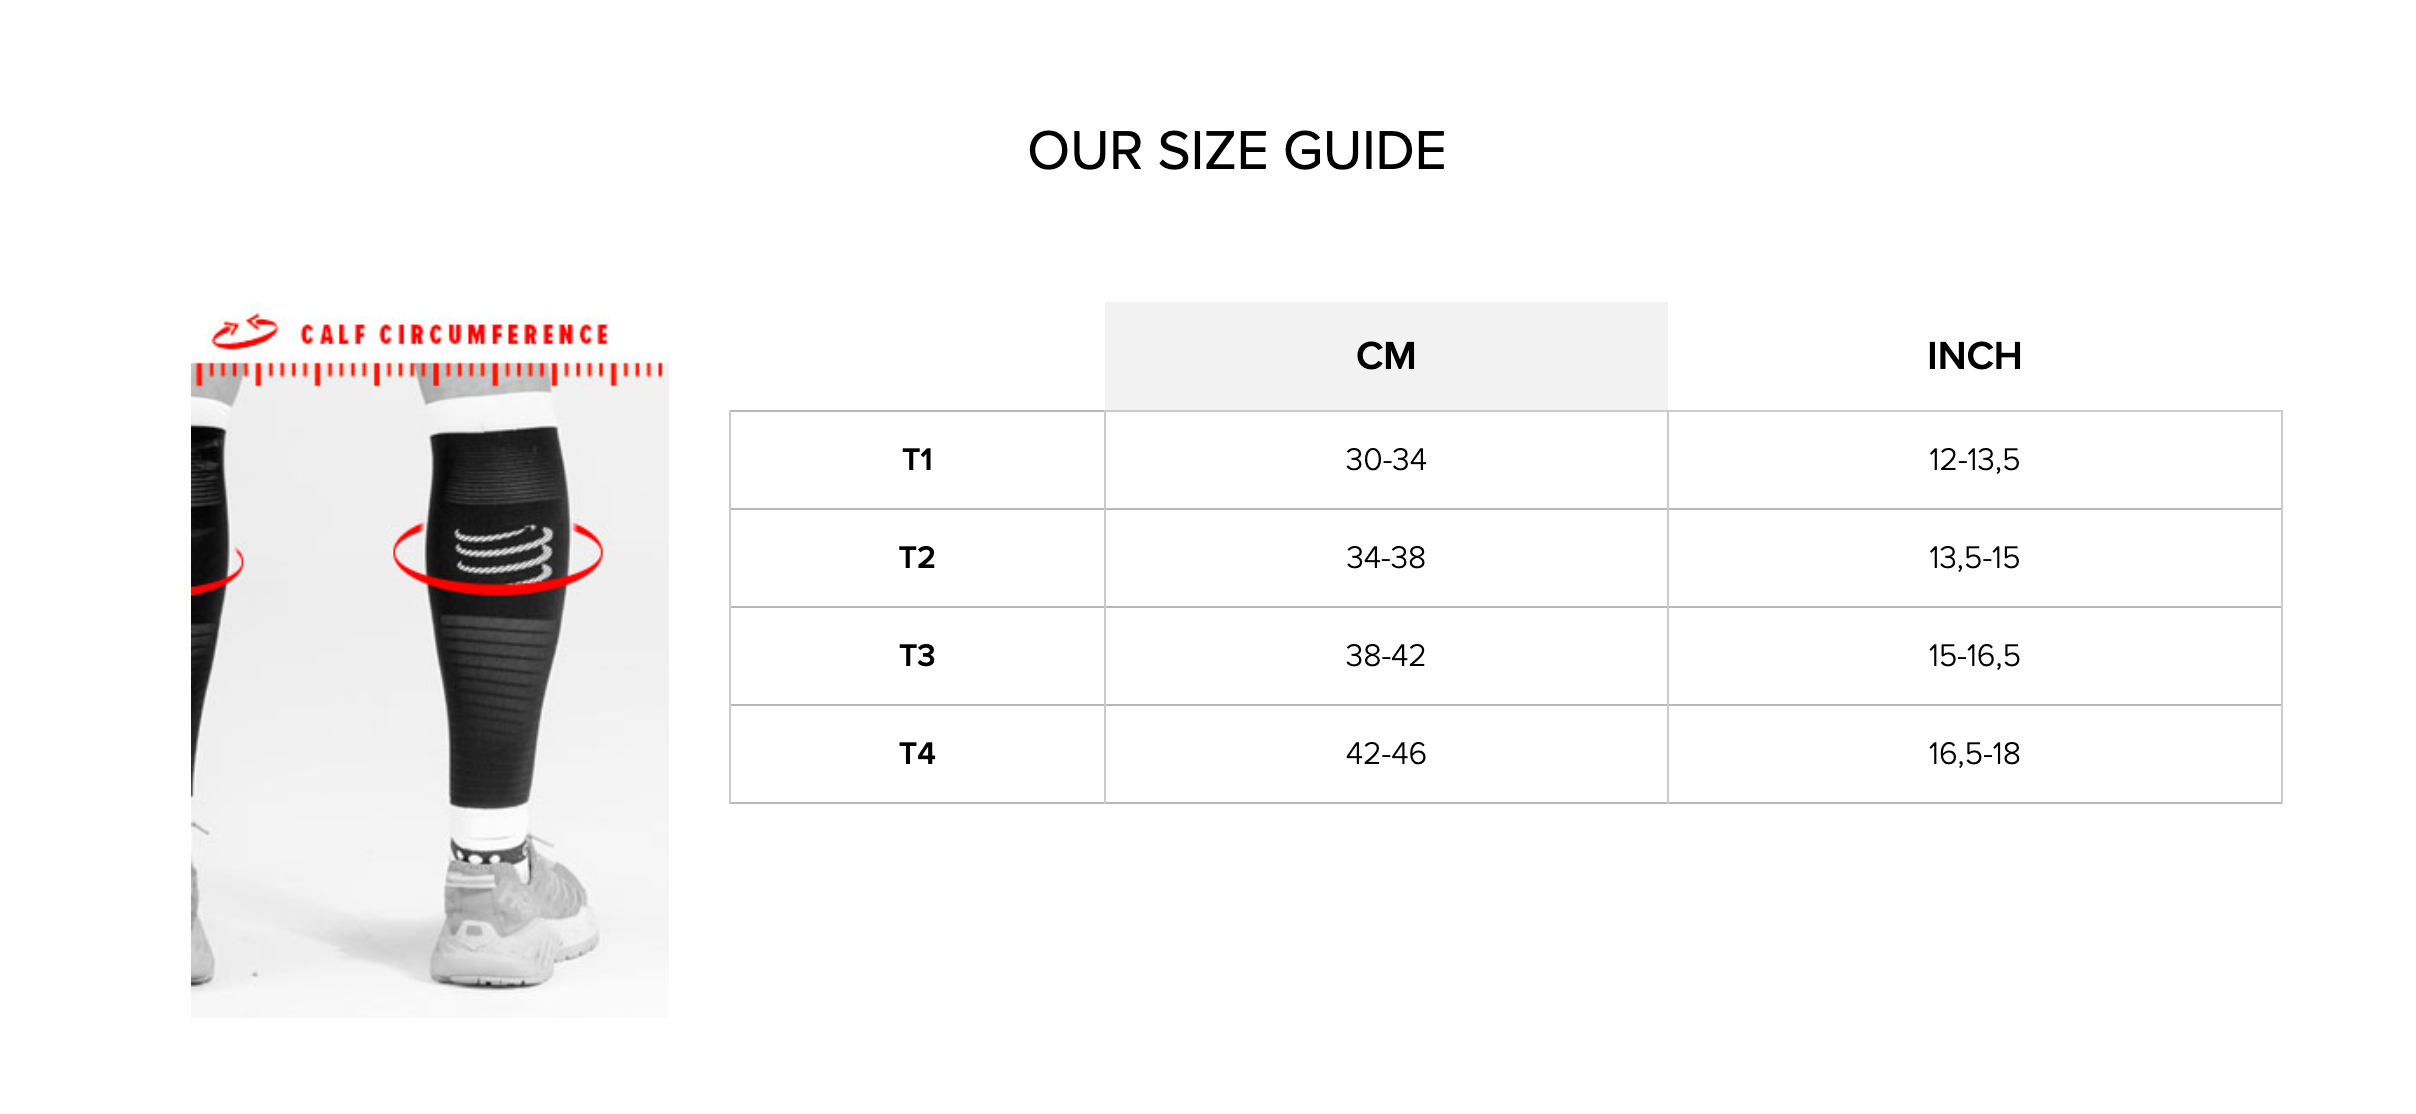The width and height of the screenshot is (2416, 1114).
Task: Click the T2 size row label
Action: [917, 558]
